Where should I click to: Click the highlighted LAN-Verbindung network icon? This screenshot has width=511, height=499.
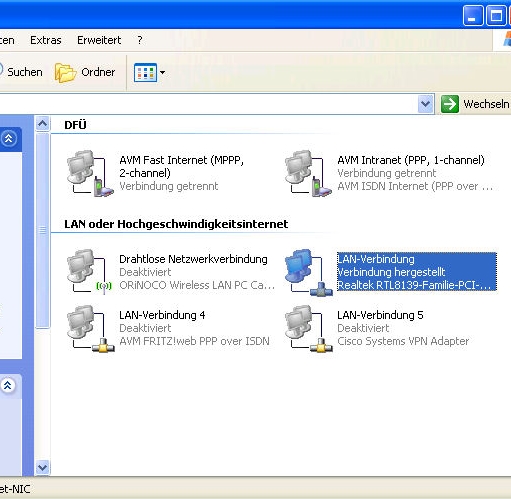point(308,272)
